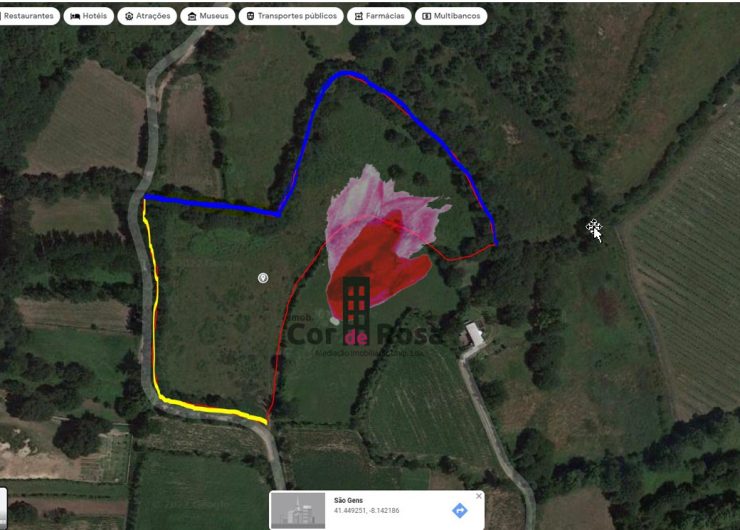Select the gray location pin on the field
Viewport: 740px width, 530px height.
263,278
